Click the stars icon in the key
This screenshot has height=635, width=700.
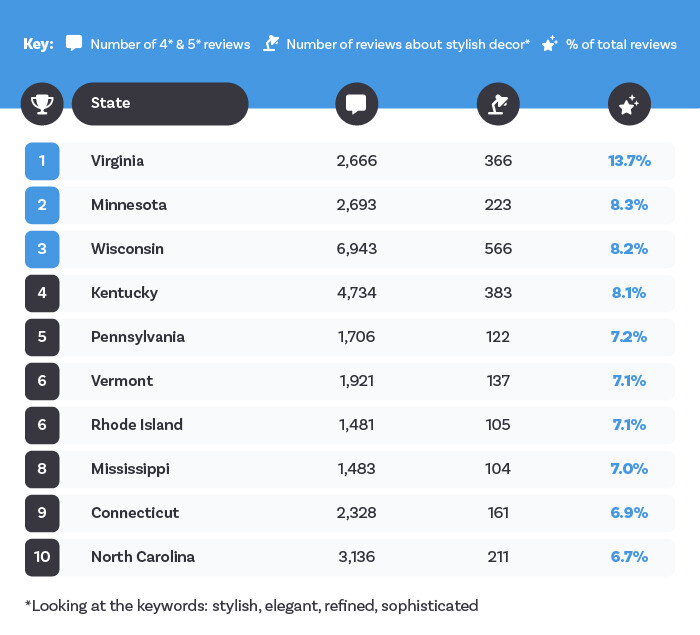(x=550, y=43)
